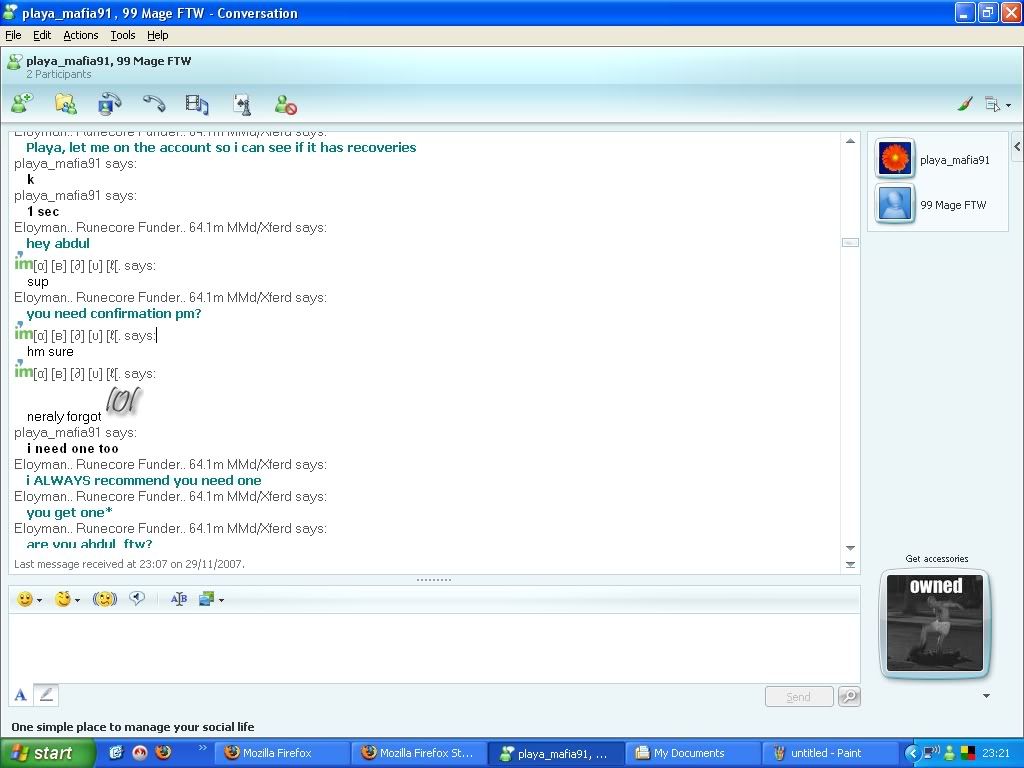Open the share media activities icon

tap(197, 103)
